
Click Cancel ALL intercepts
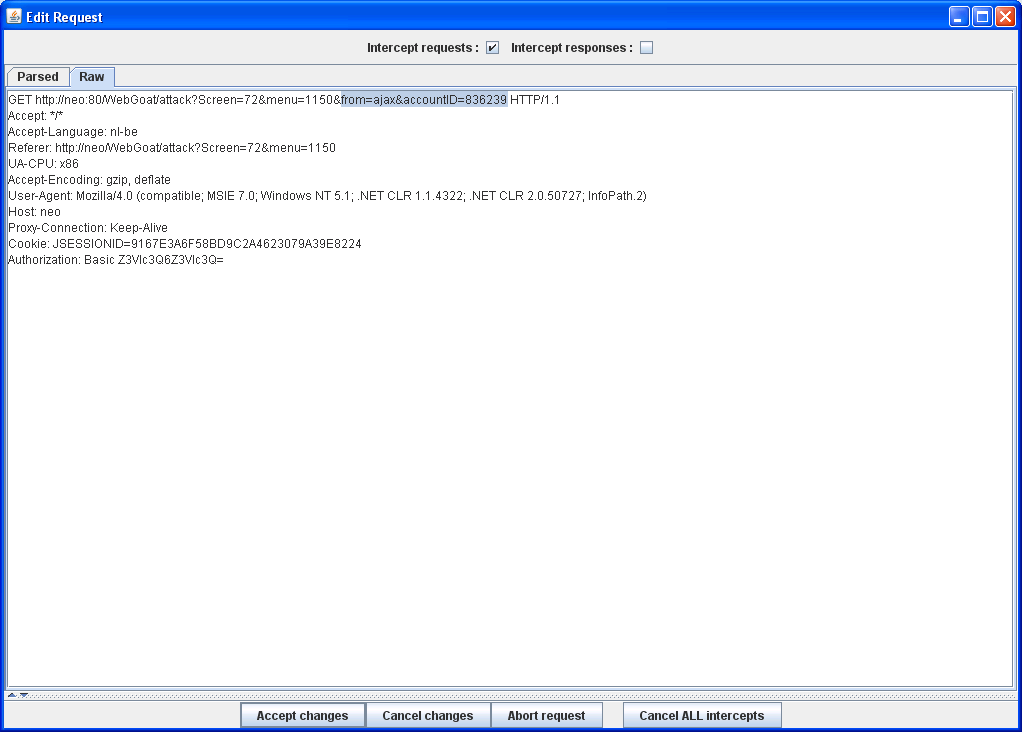click(701, 716)
